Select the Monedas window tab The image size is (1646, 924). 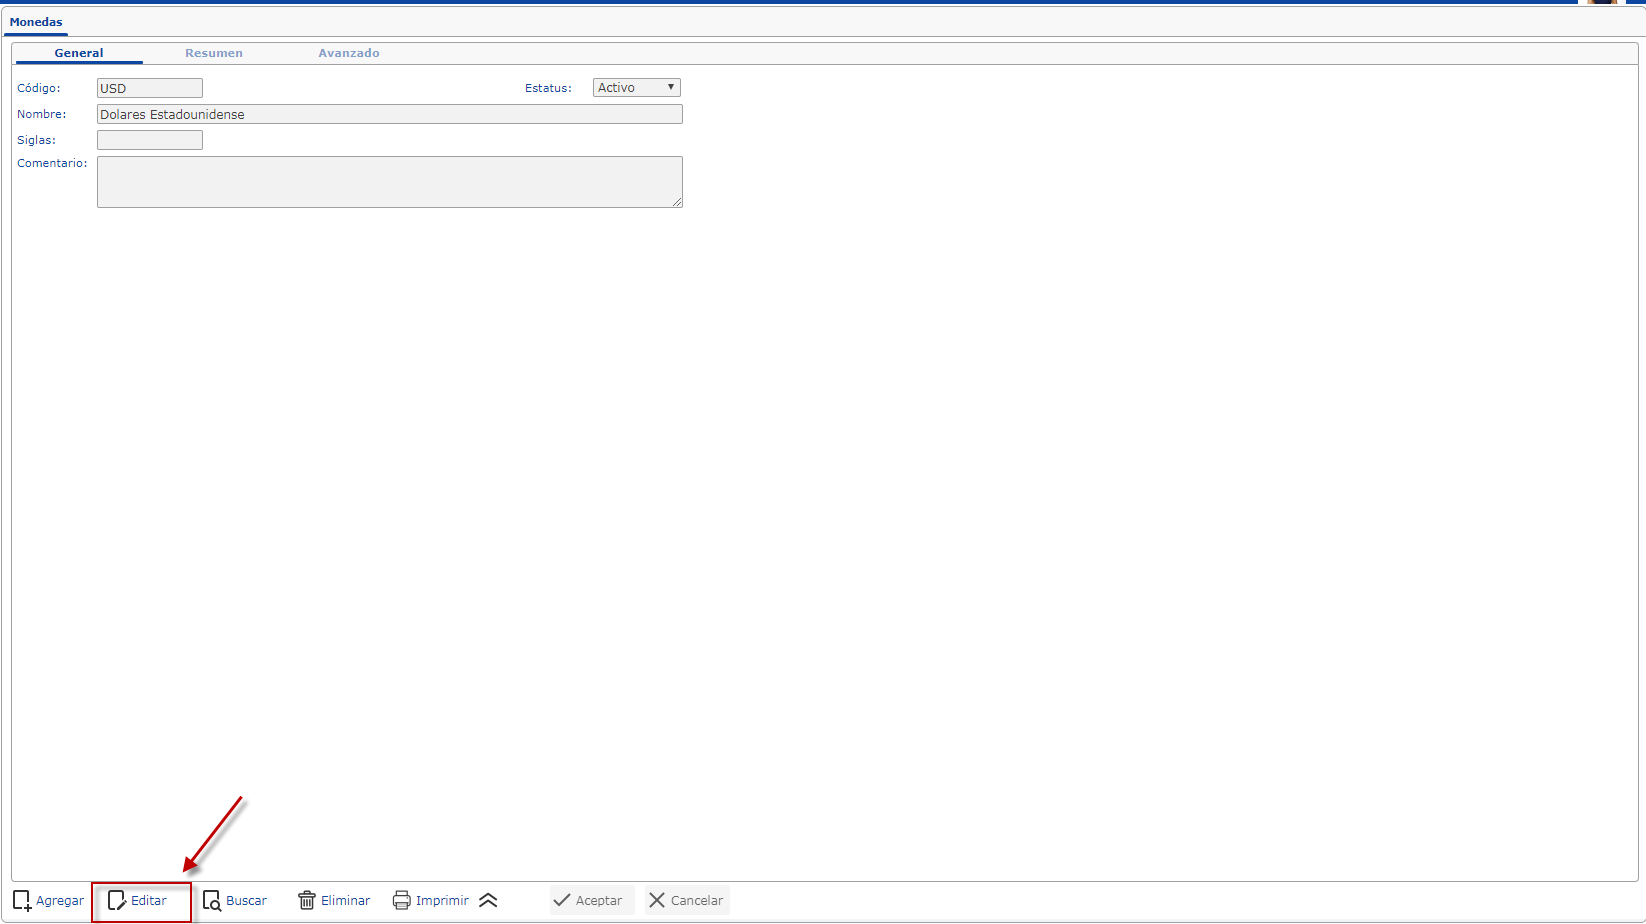tap(36, 22)
